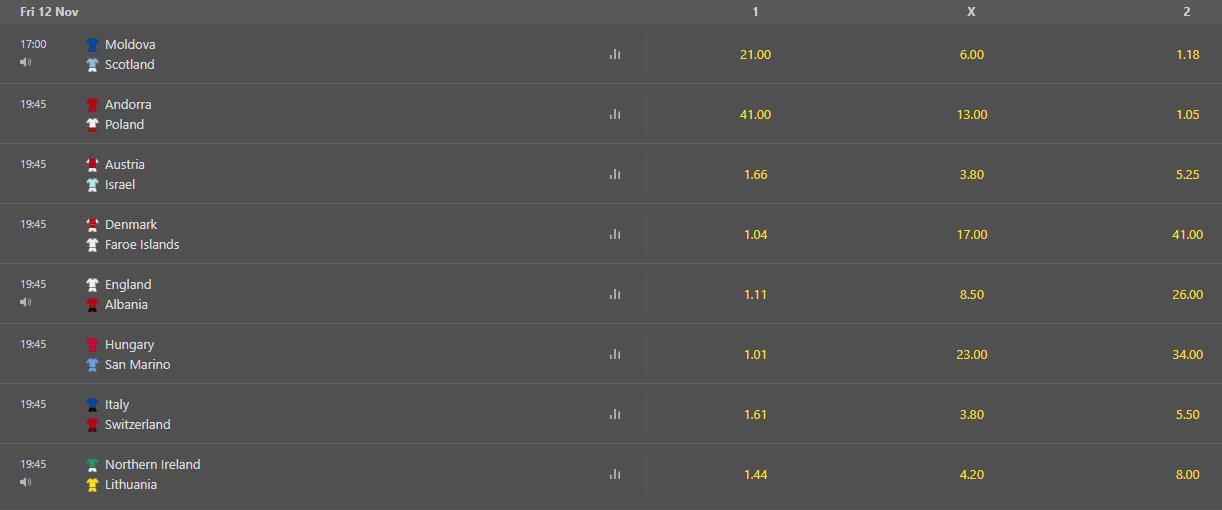The width and height of the screenshot is (1222, 510).
Task: Select draw odds 4.20 for Northern Ireland match
Action: (x=971, y=474)
